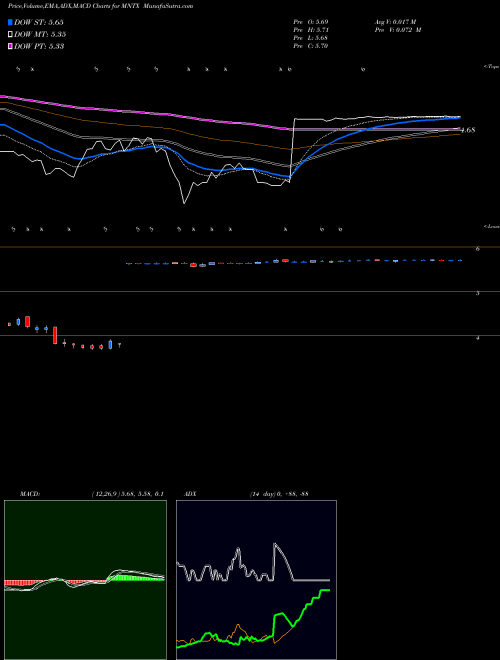Click the chart title mentioning MNTX MunafaSutra.com

101,6
